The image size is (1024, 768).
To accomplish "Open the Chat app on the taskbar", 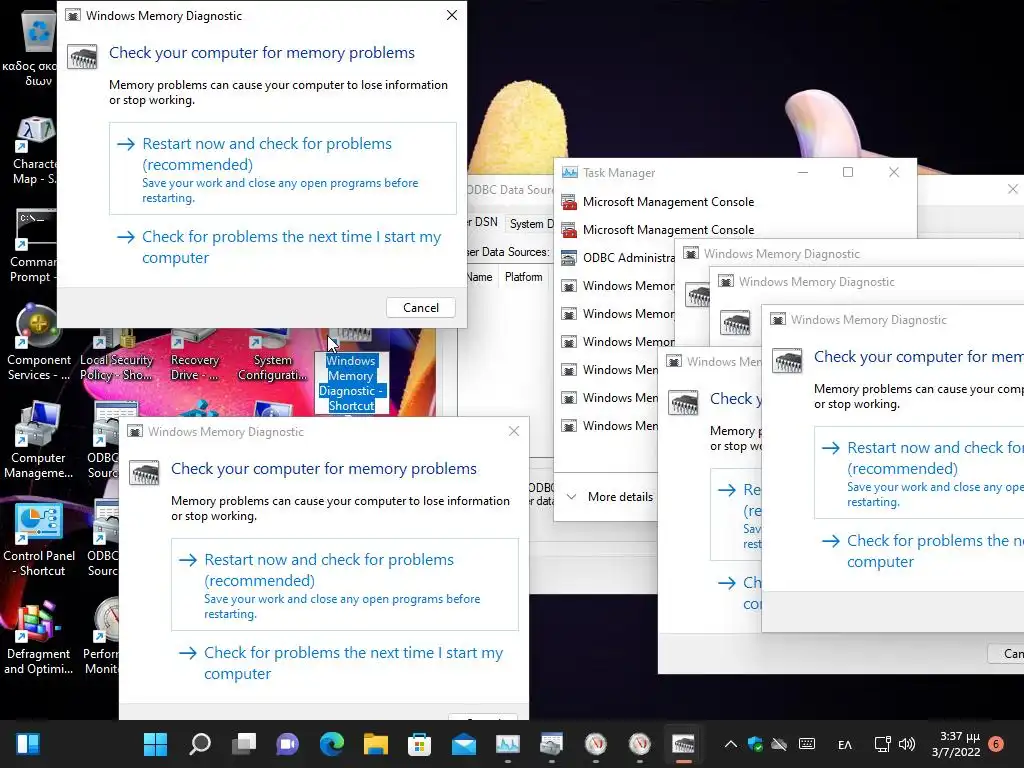I will [x=287, y=744].
